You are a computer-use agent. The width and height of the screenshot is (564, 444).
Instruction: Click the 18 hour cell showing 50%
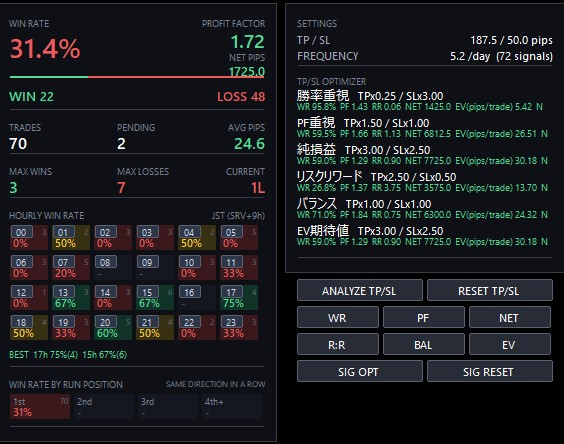click(29, 327)
